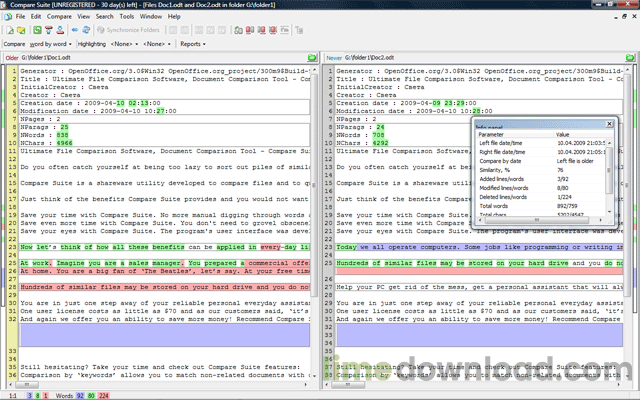The image size is (640, 400).
Task: Click the Synchronize Folders button
Action: point(129,30)
